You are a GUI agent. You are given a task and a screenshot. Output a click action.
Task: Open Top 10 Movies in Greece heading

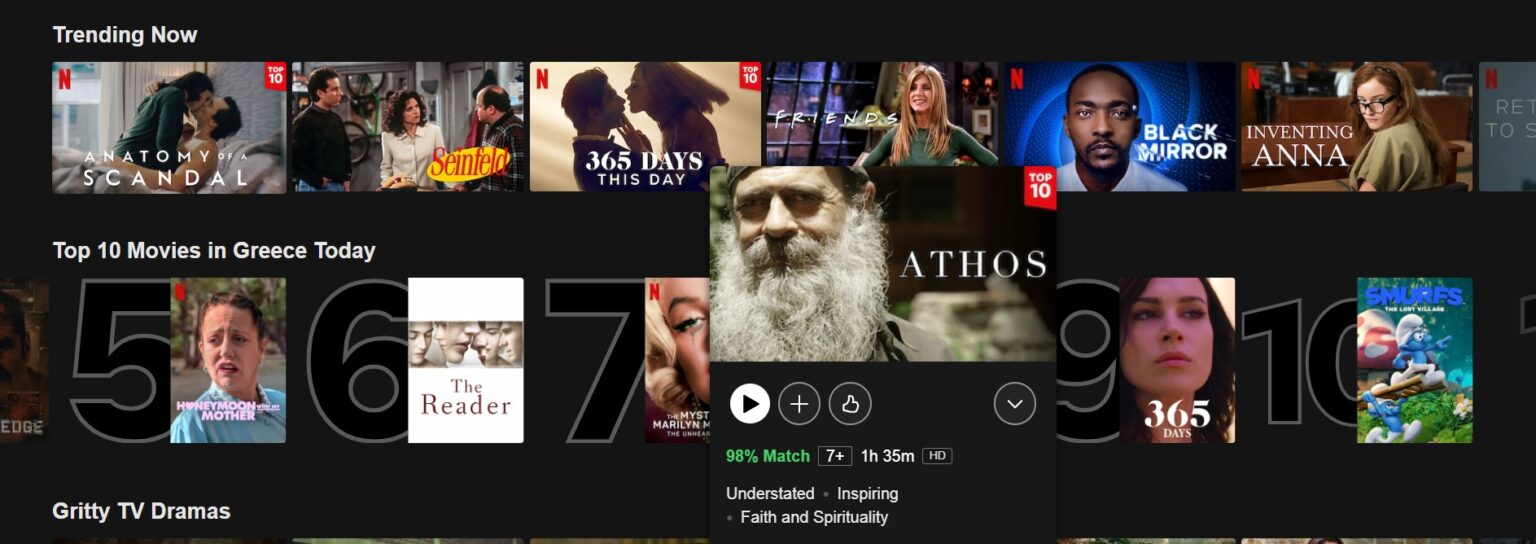point(214,251)
